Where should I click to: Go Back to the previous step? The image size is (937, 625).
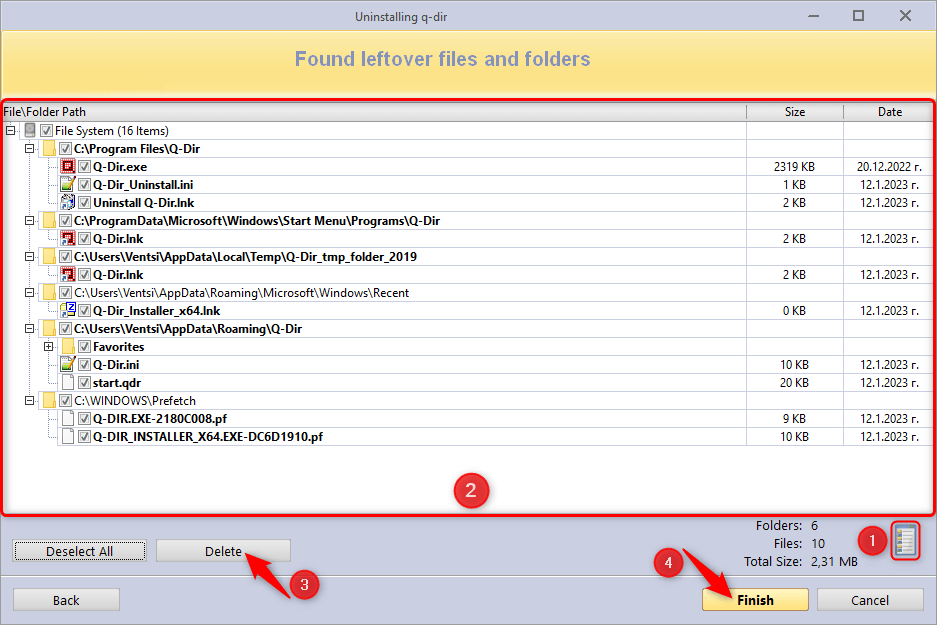tap(66, 600)
